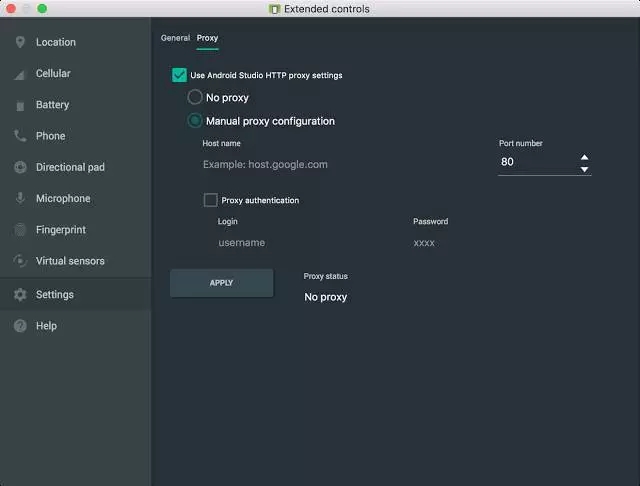The height and width of the screenshot is (486, 640).
Task: Click the Cellular signal icon
Action: pyautogui.click(x=20, y=74)
